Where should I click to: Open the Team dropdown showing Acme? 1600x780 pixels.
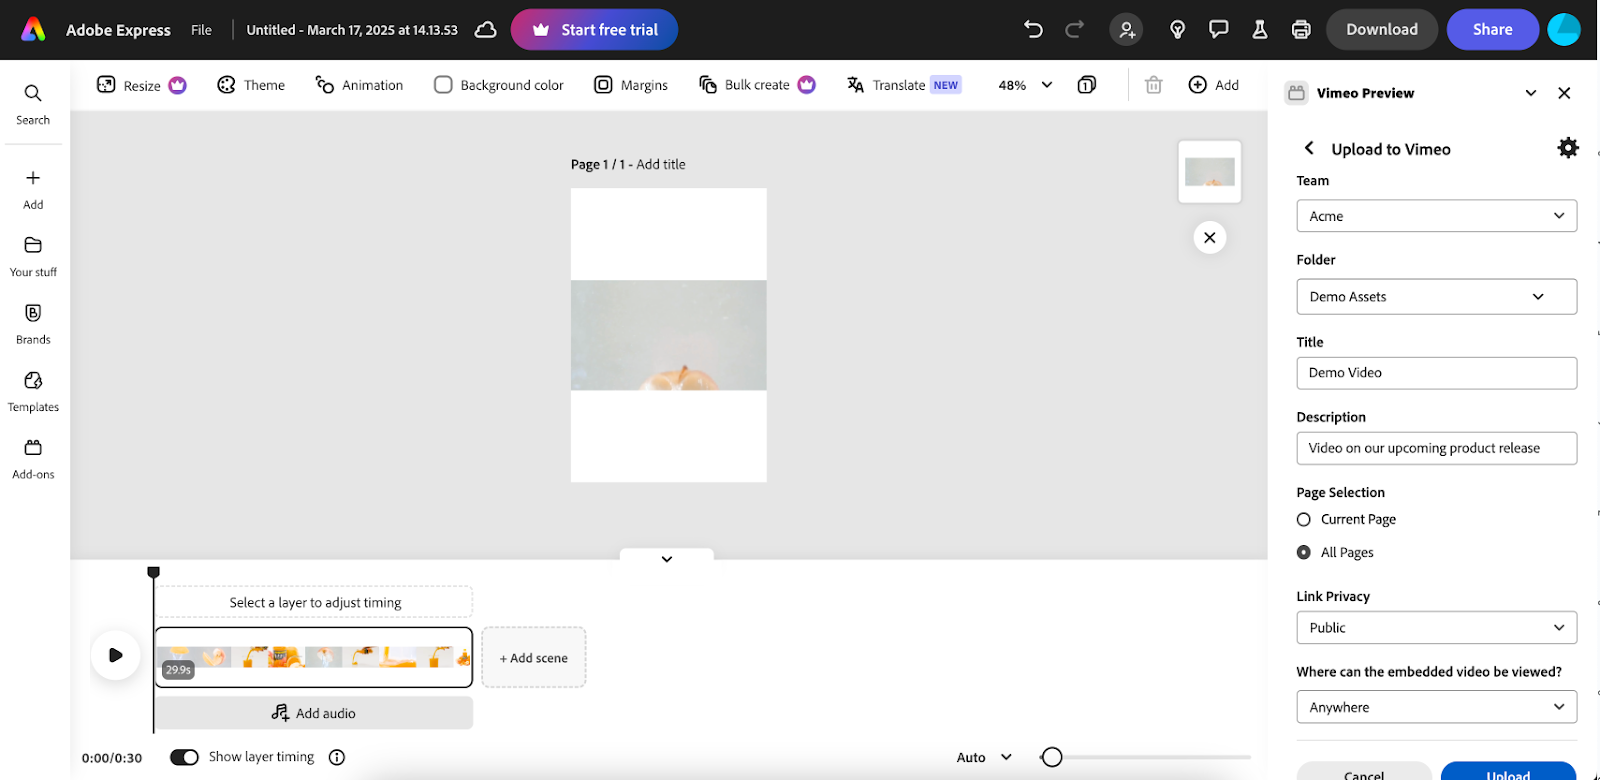click(x=1436, y=216)
